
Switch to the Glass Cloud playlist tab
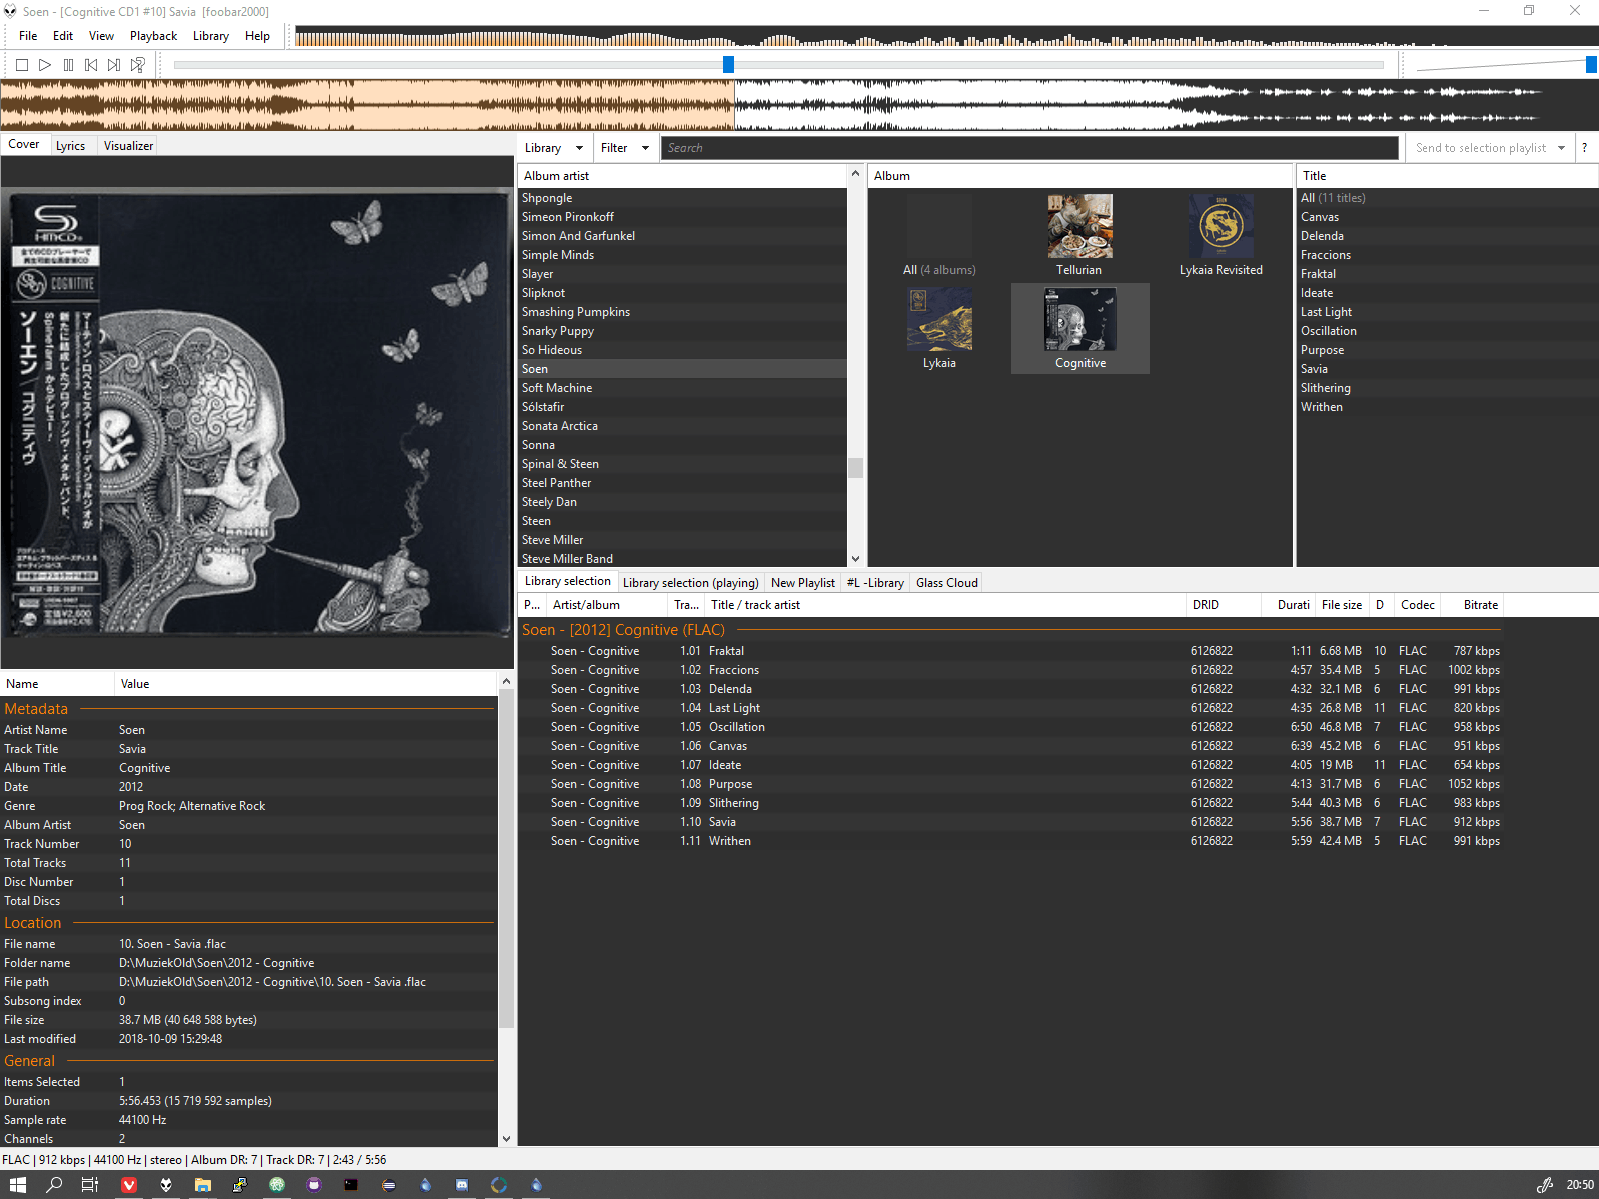coord(946,583)
